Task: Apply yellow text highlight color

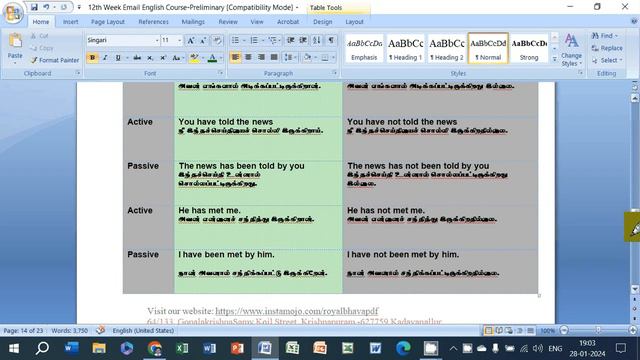Action: click(194, 58)
